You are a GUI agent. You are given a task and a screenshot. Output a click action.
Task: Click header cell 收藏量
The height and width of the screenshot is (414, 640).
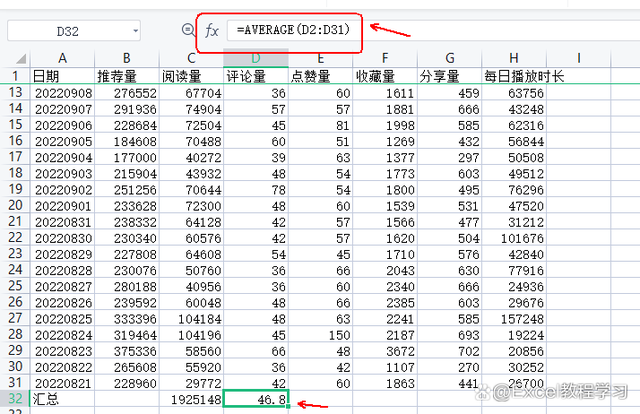point(385,76)
